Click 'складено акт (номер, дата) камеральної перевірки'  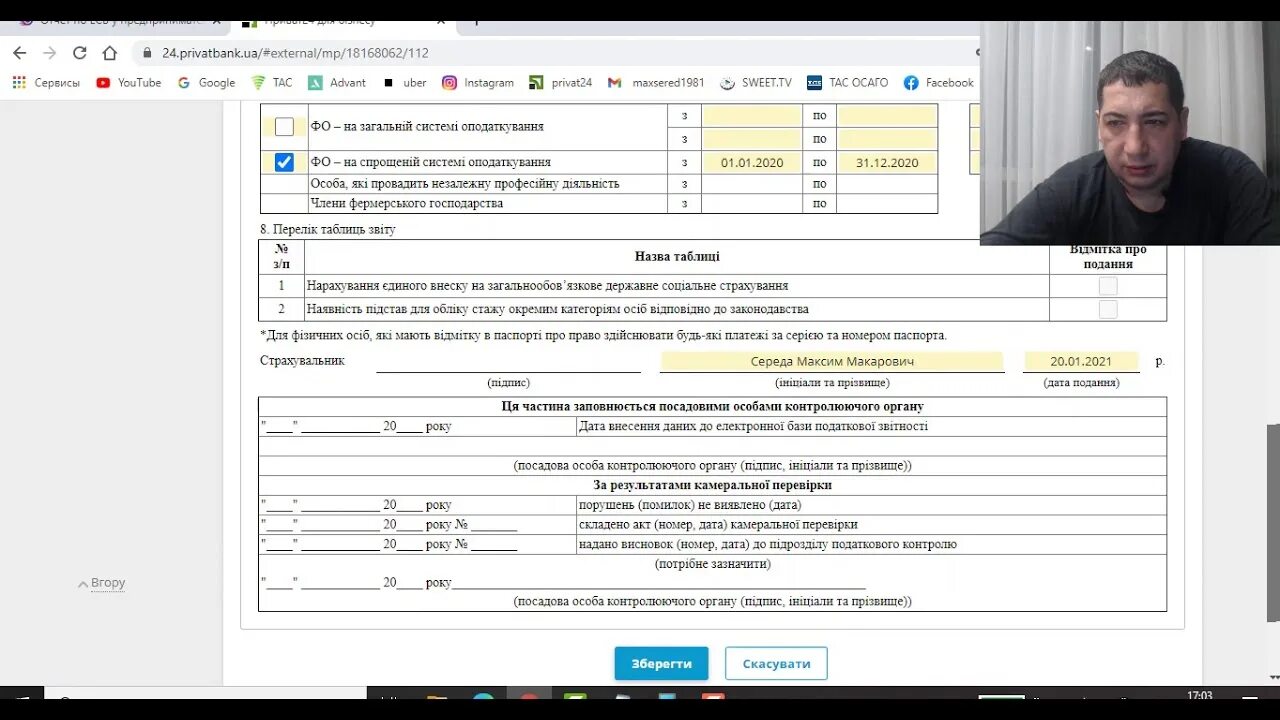pos(718,524)
